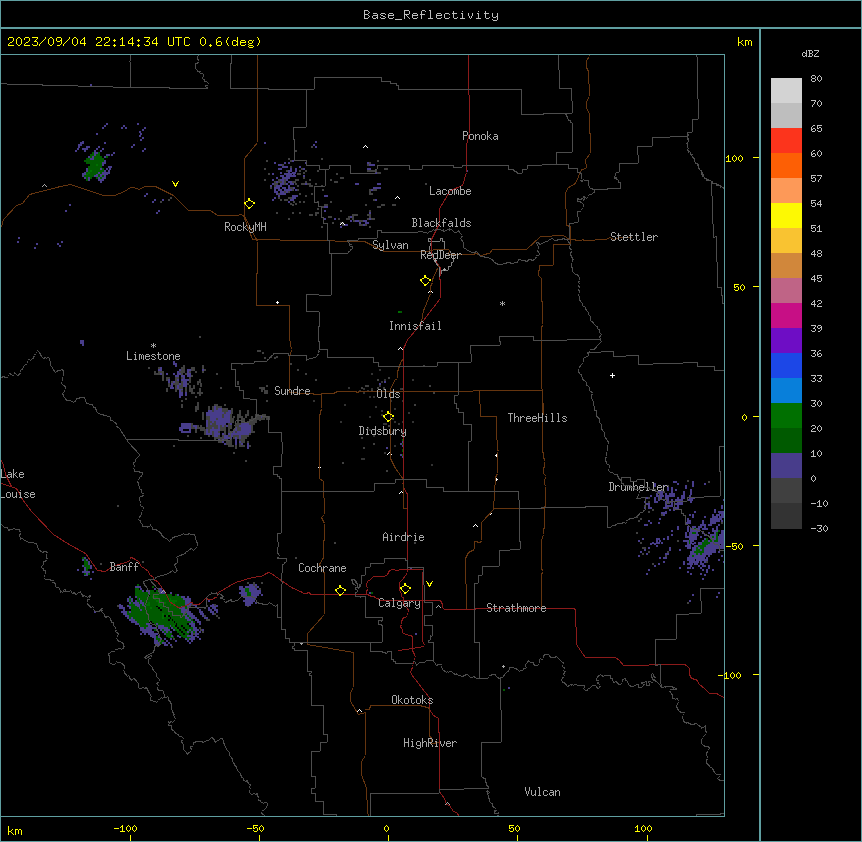Image resolution: width=862 pixels, height=842 pixels.
Task: Click the Base_Reflectivity title
Action: 431,15
